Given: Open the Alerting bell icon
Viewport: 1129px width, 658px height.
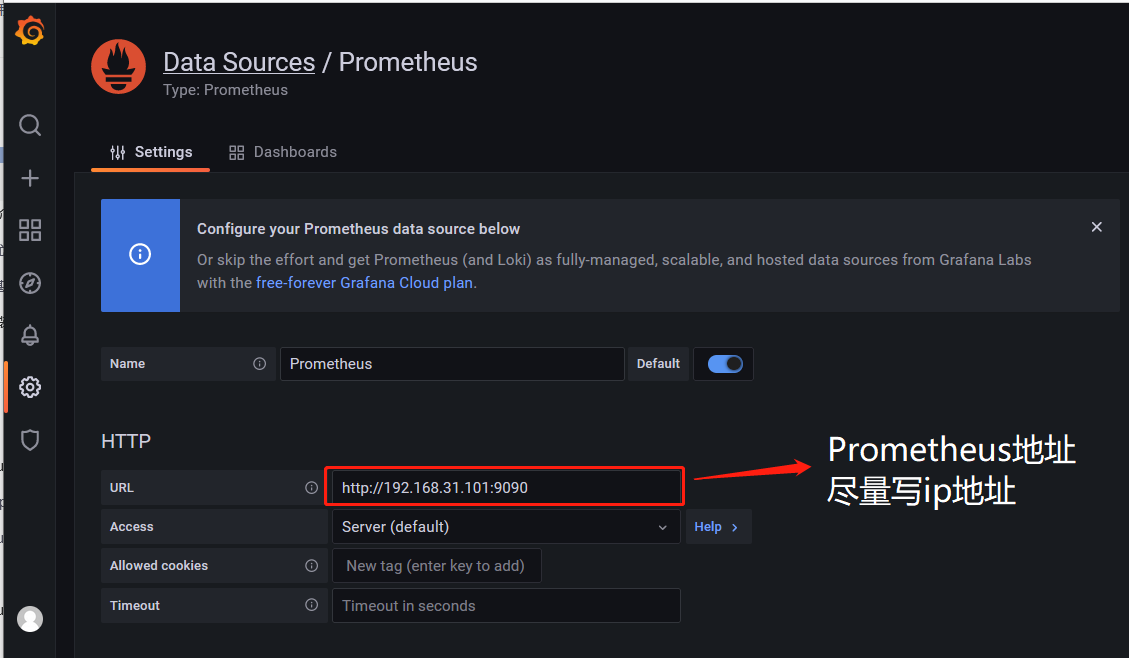Looking at the screenshot, I should 29,335.
